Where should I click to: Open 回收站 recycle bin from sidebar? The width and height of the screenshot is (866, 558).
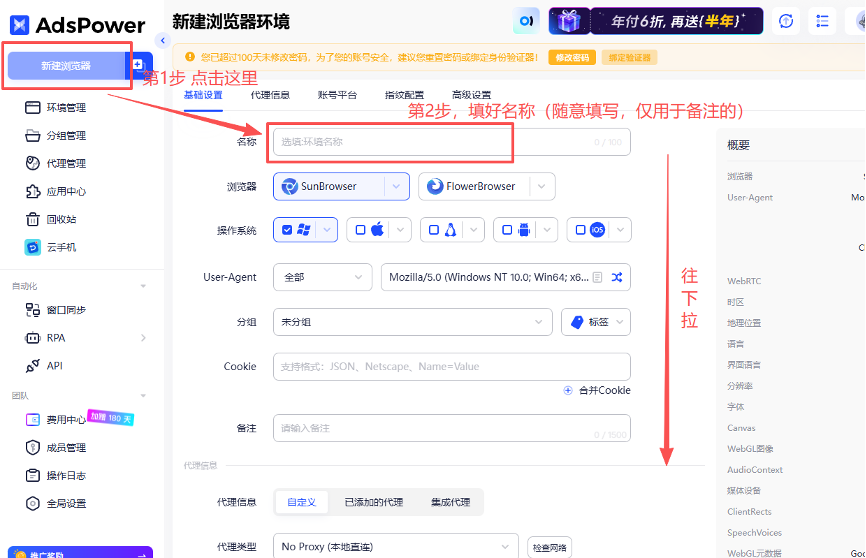click(x=60, y=219)
